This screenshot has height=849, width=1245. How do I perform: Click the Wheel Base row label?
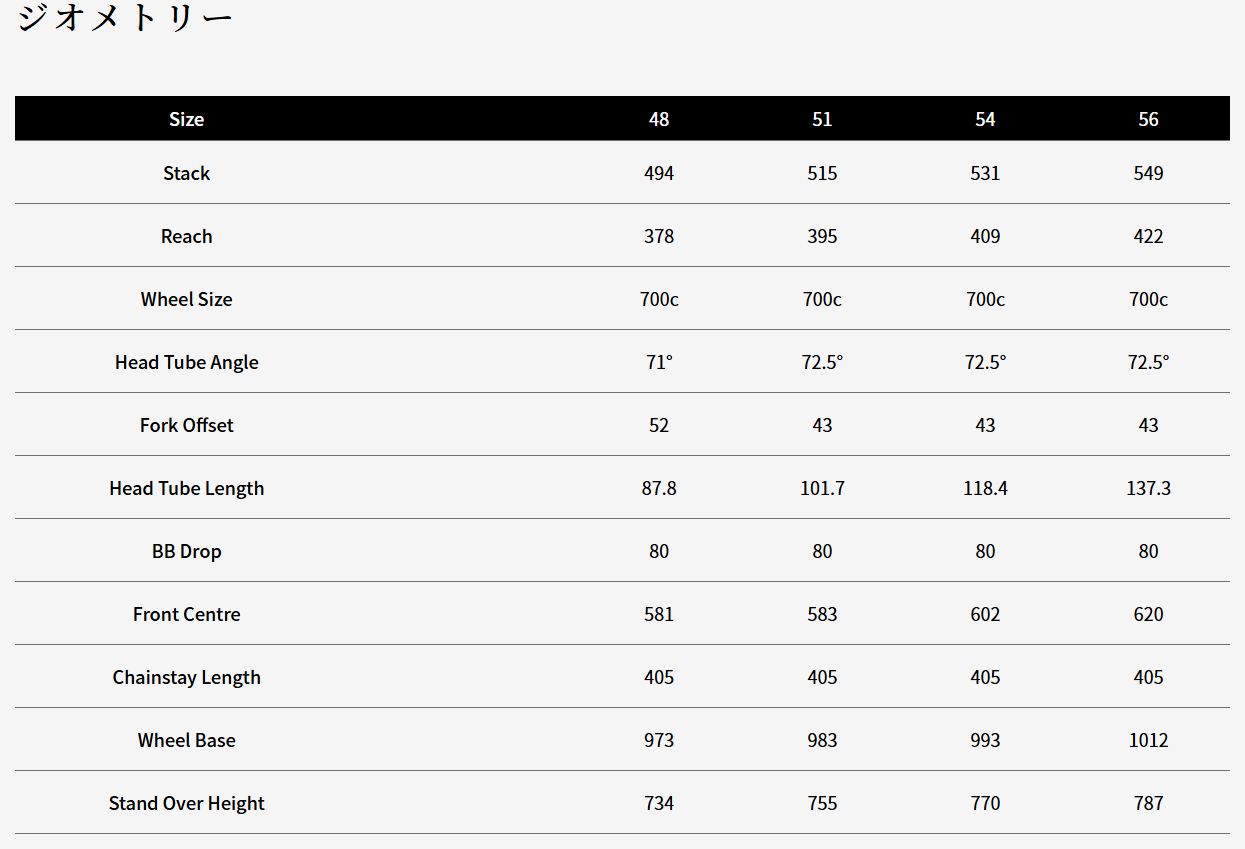click(x=186, y=740)
